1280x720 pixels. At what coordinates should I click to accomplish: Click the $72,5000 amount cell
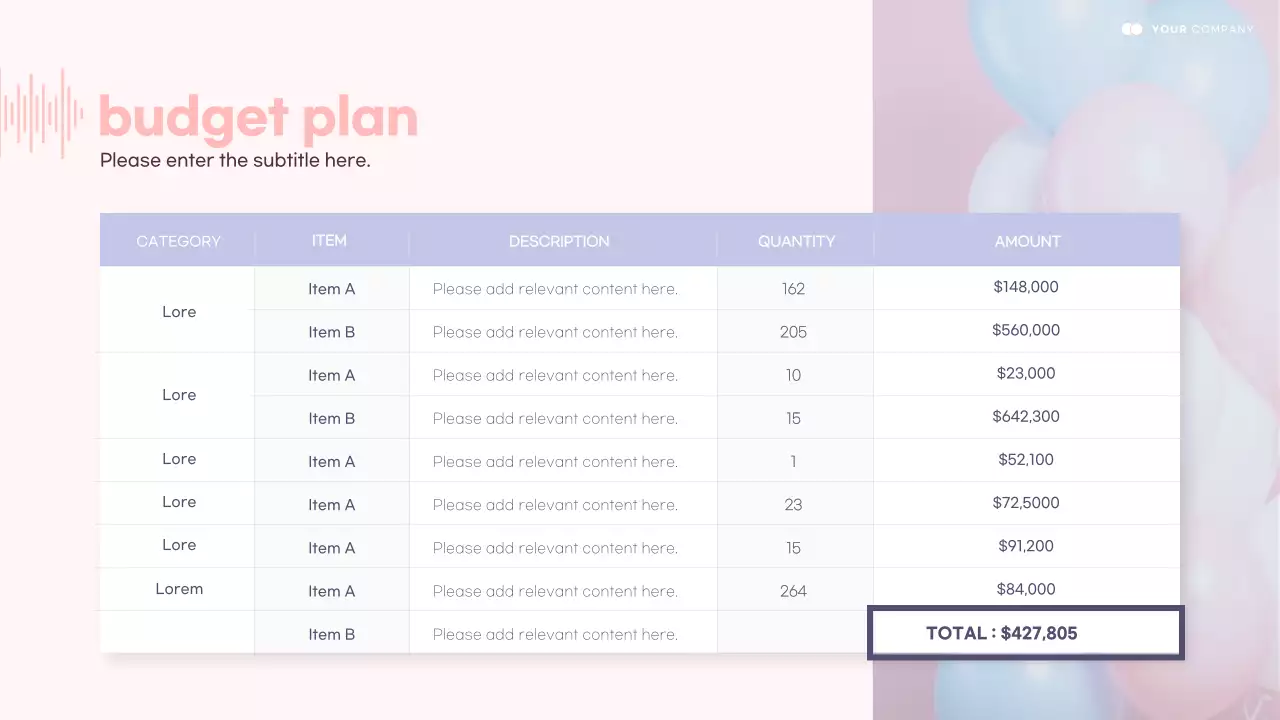[1026, 503]
